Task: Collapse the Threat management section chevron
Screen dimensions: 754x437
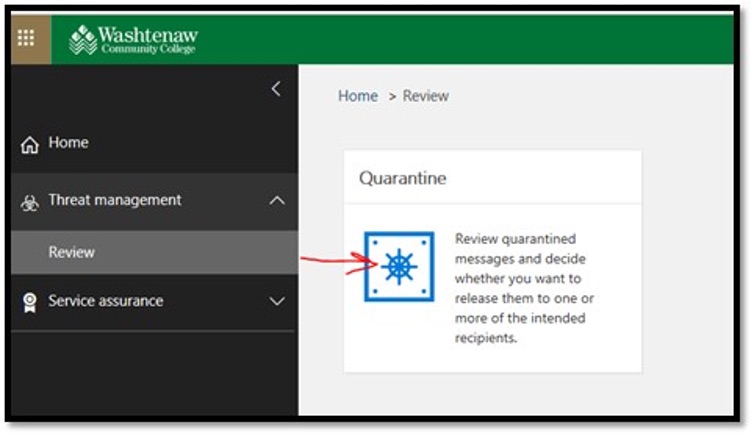Action: (277, 200)
